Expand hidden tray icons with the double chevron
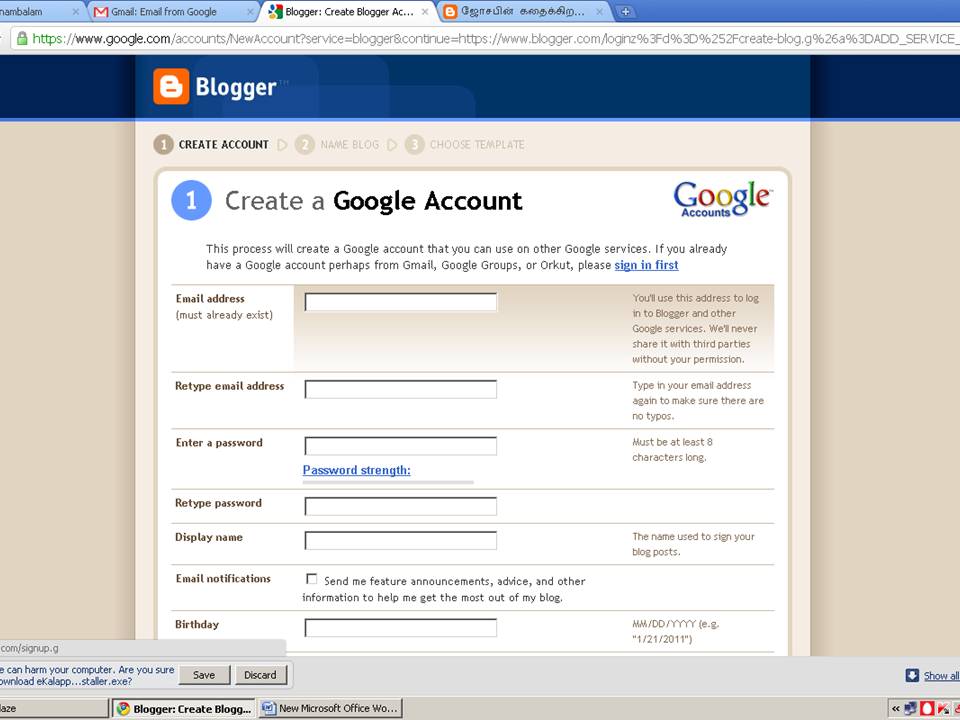The width and height of the screenshot is (960, 720). 896,709
